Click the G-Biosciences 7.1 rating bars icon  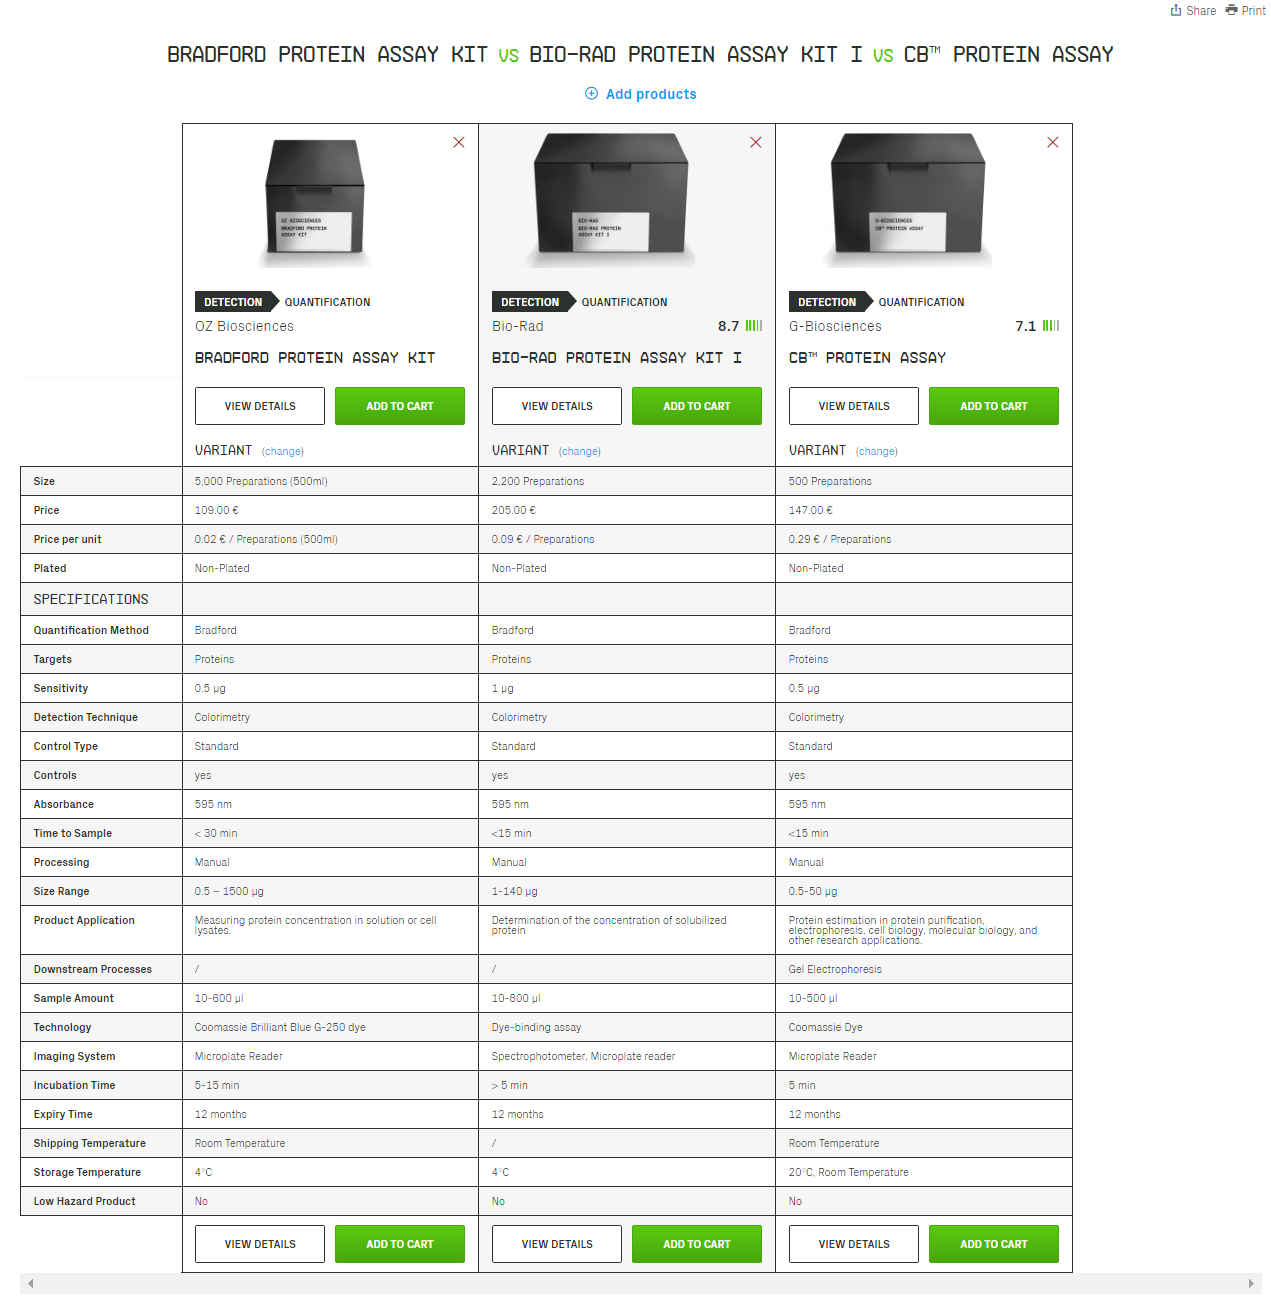coord(1051,326)
